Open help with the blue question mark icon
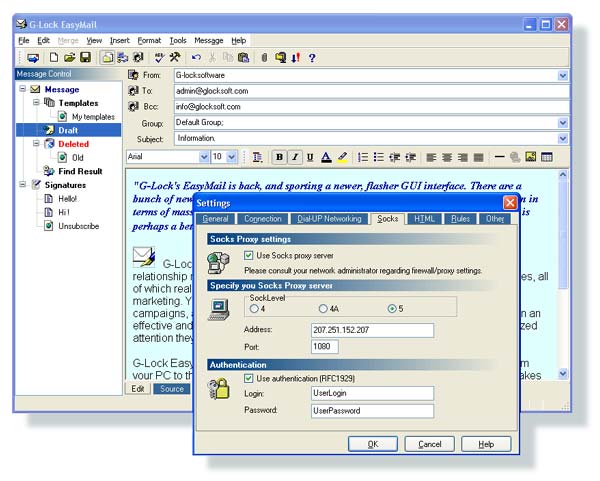 312,58
